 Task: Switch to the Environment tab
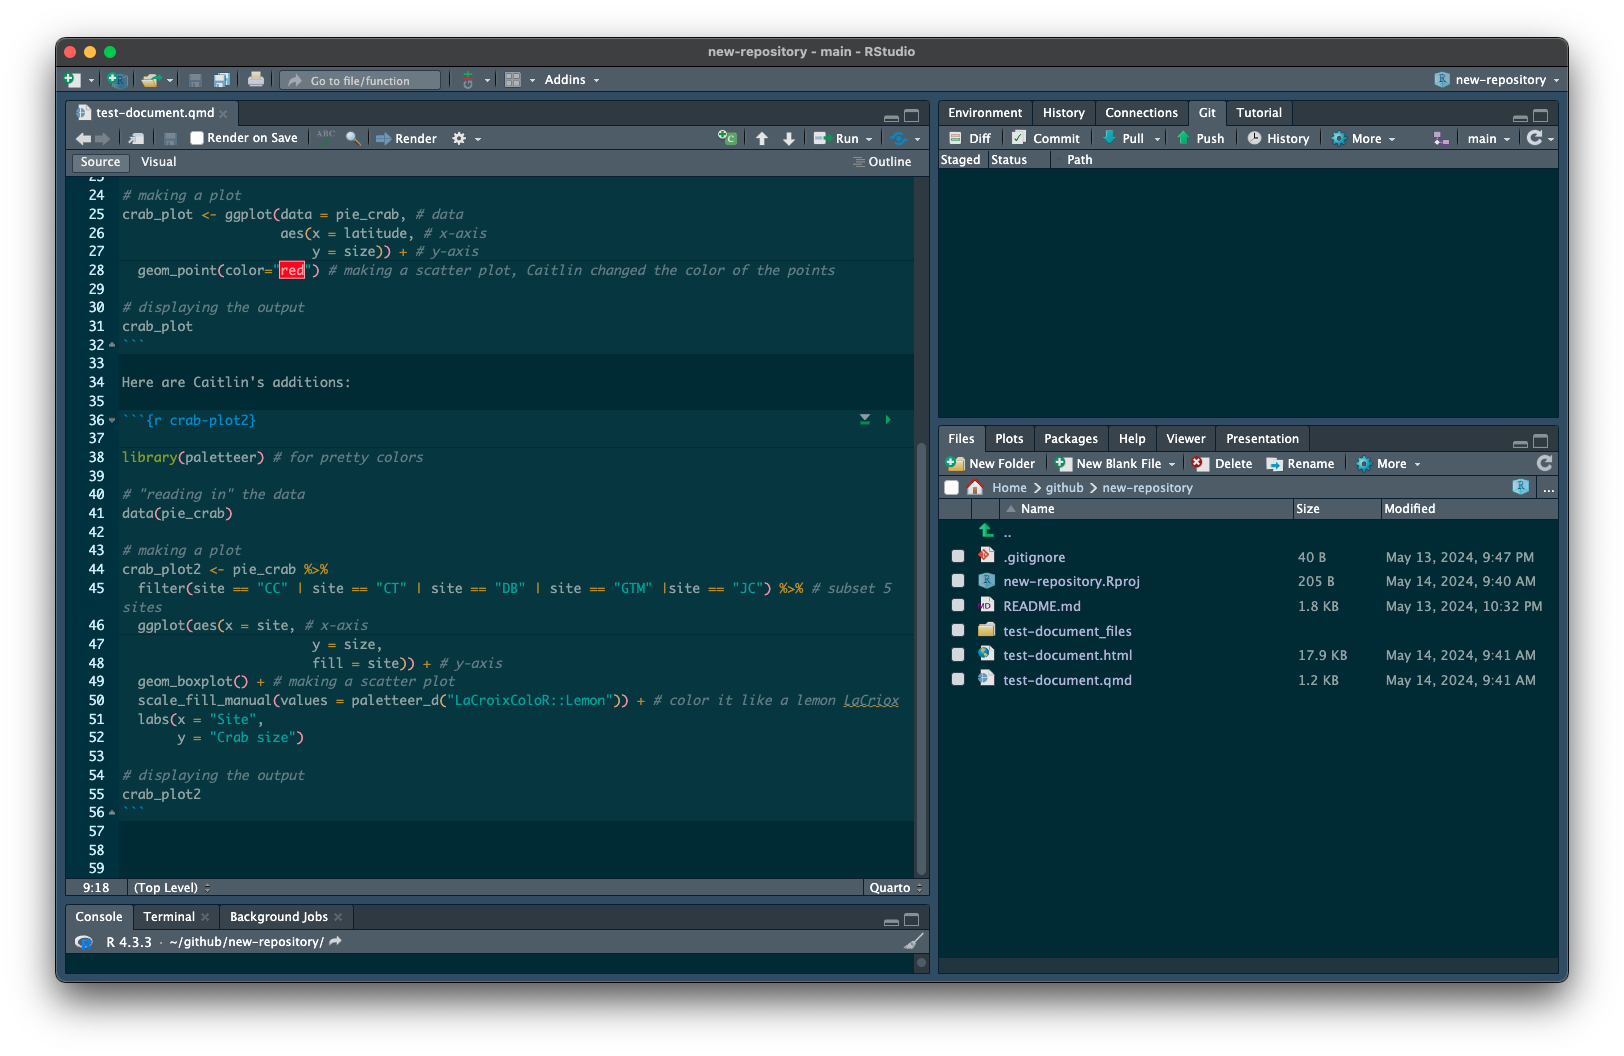984,113
